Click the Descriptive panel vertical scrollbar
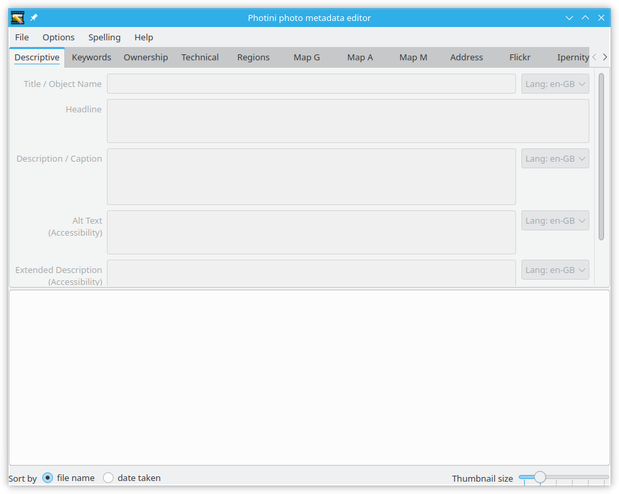Viewport: 619px width, 494px height. click(x=601, y=156)
